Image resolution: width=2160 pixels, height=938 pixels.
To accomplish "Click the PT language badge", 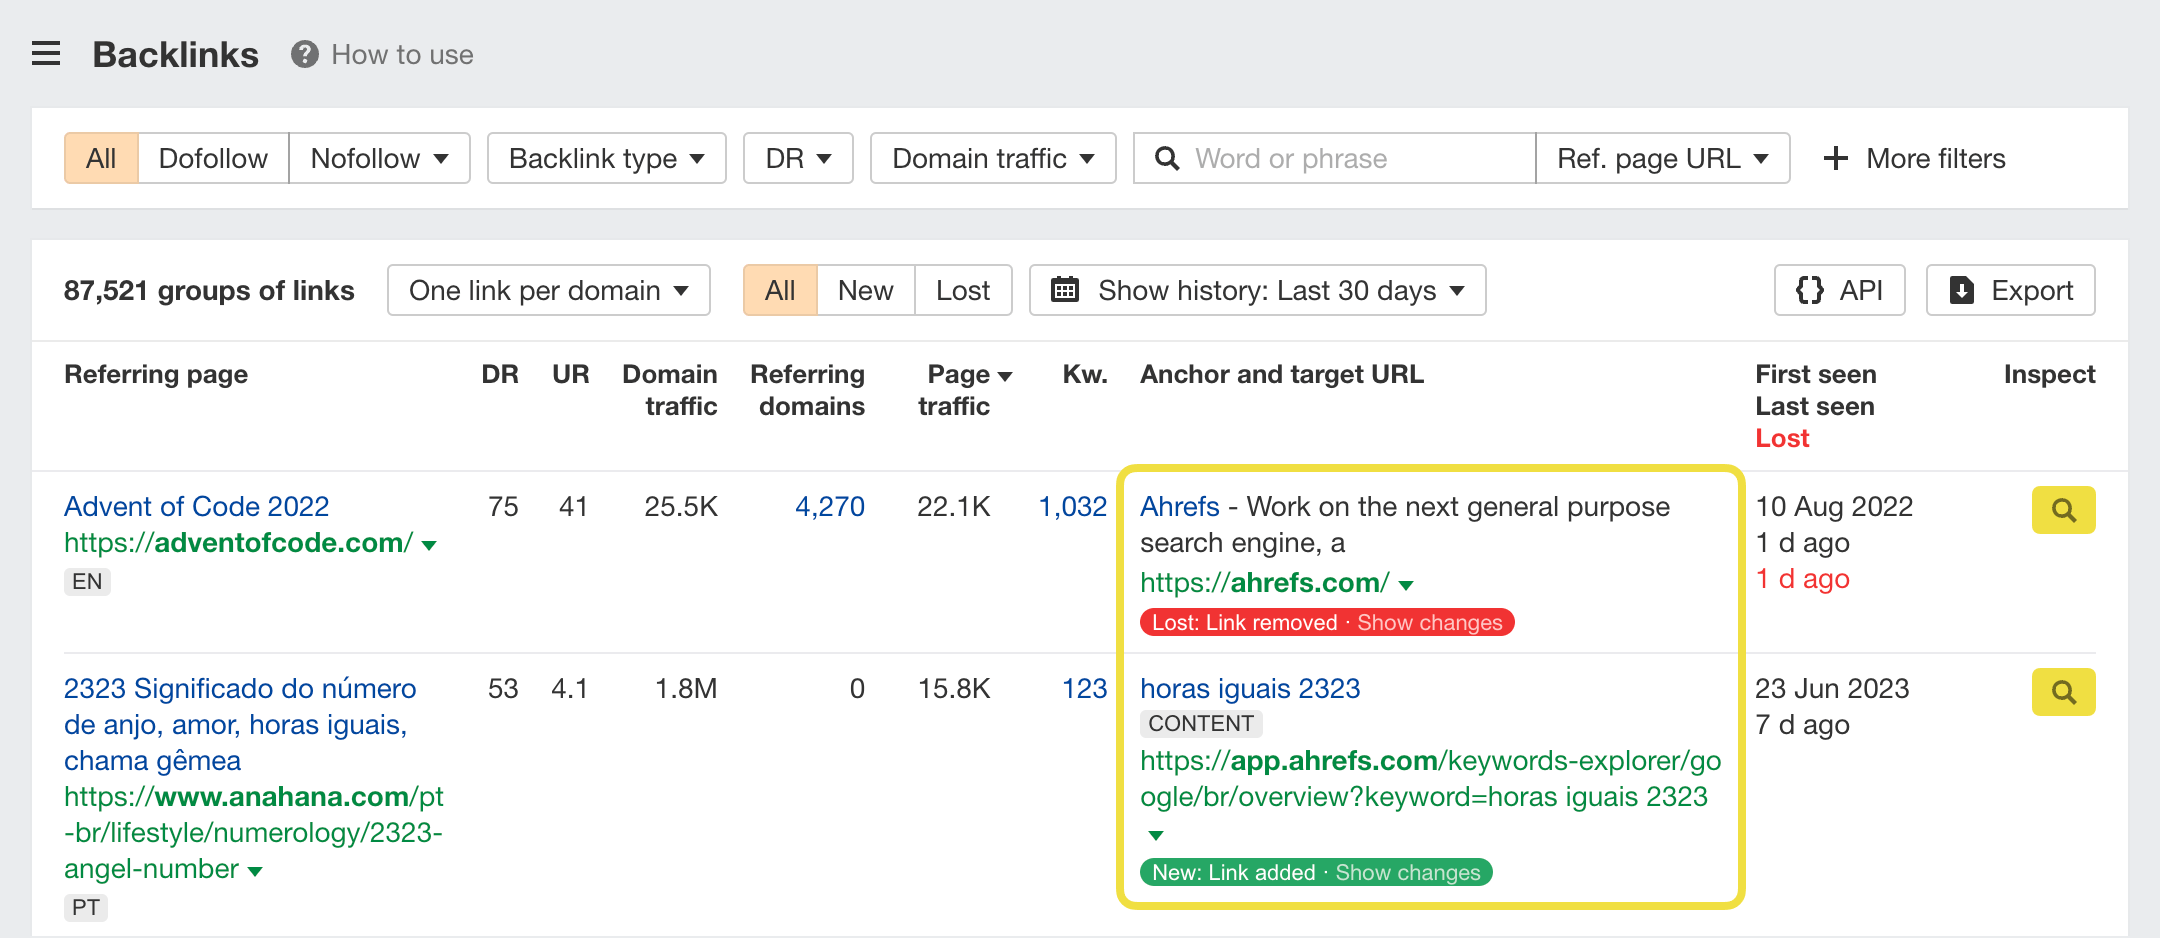I will pyautogui.click(x=86, y=907).
